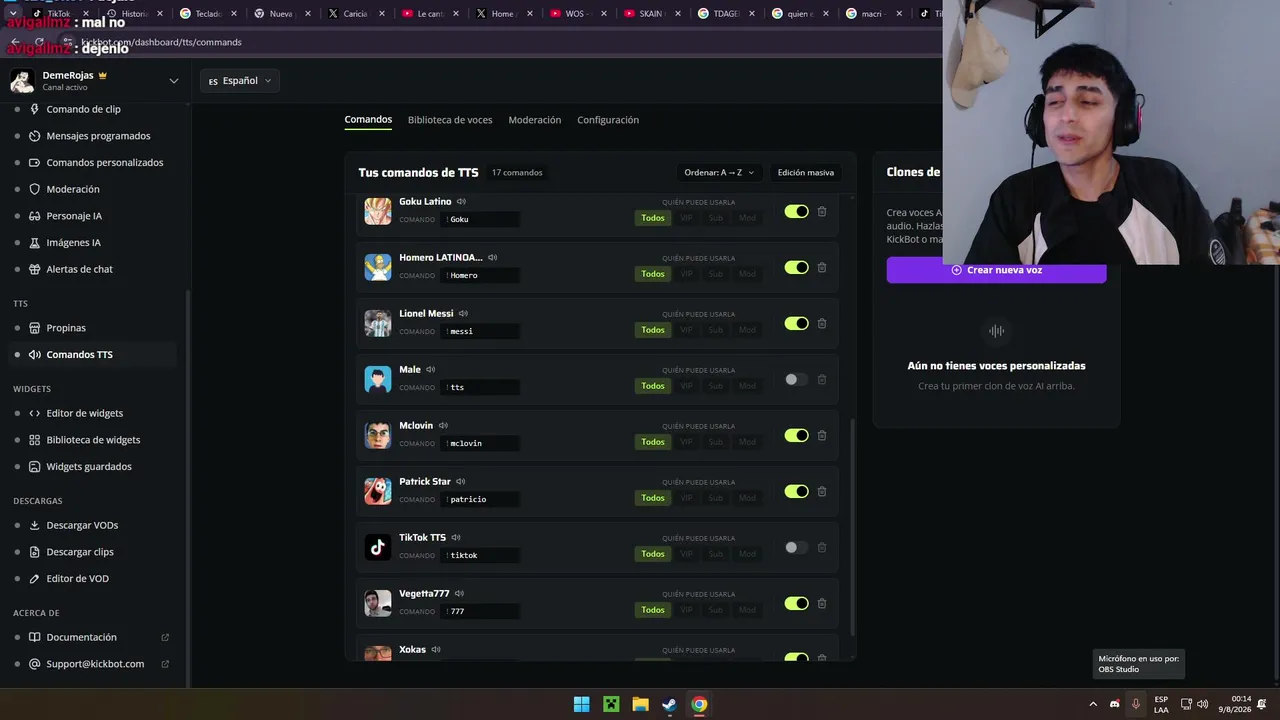This screenshot has height=720, width=1280.
Task: Disable the Mclovin command toggle
Action: coord(796,436)
